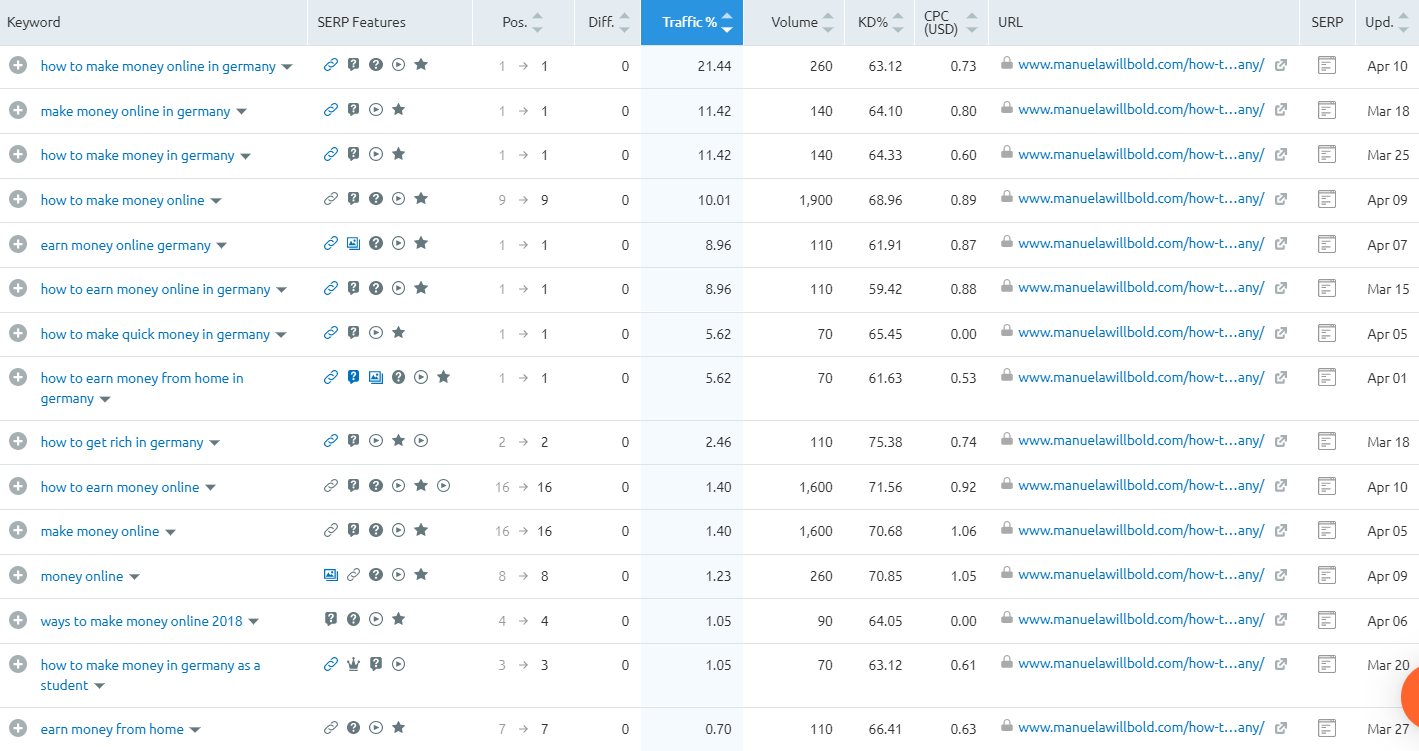Open URL link in 'earn money online germany' row
The width and height of the screenshot is (1419, 751).
1140,243
